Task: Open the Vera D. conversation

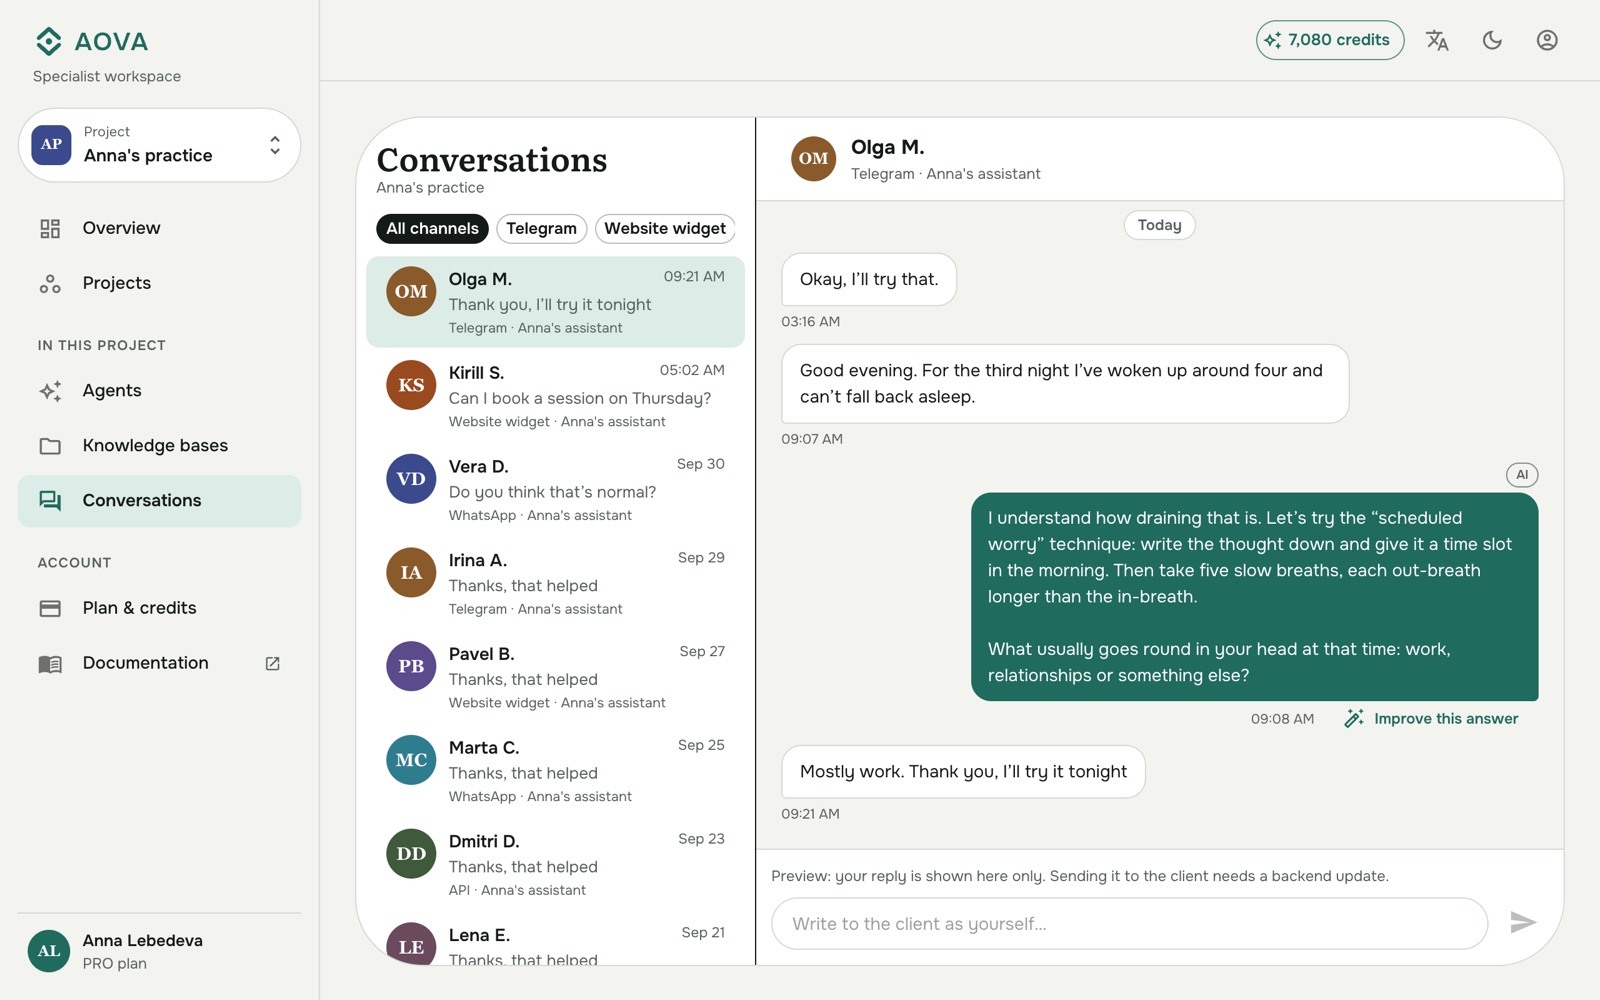Action: [x=555, y=490]
